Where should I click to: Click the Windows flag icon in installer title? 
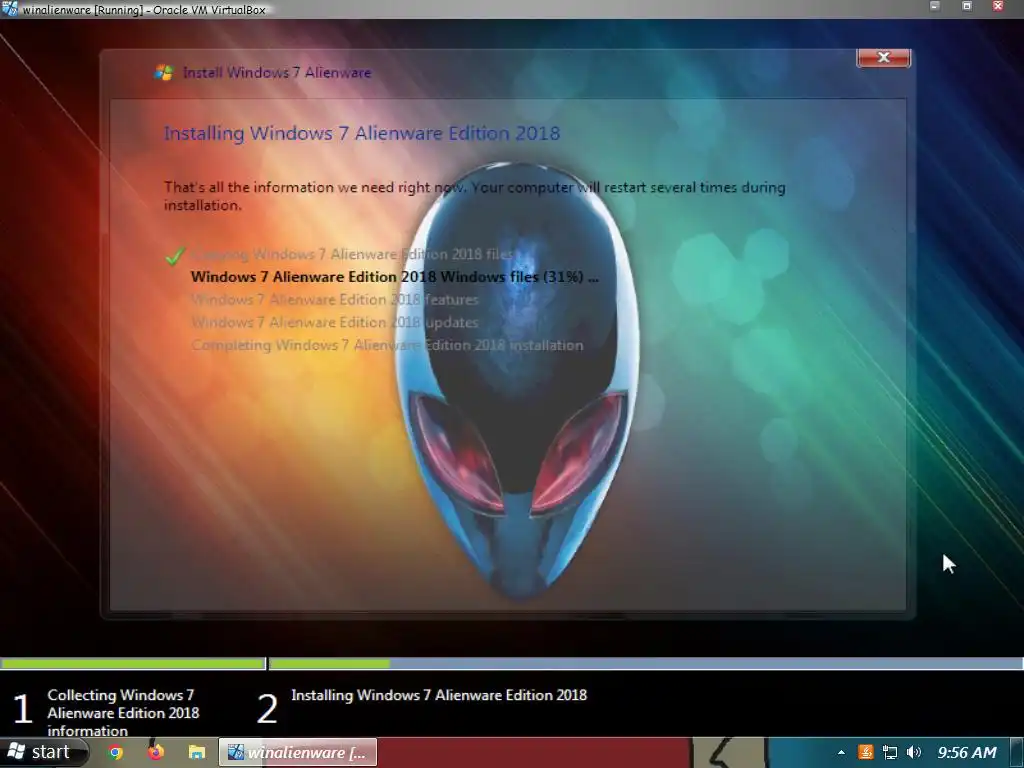click(164, 72)
